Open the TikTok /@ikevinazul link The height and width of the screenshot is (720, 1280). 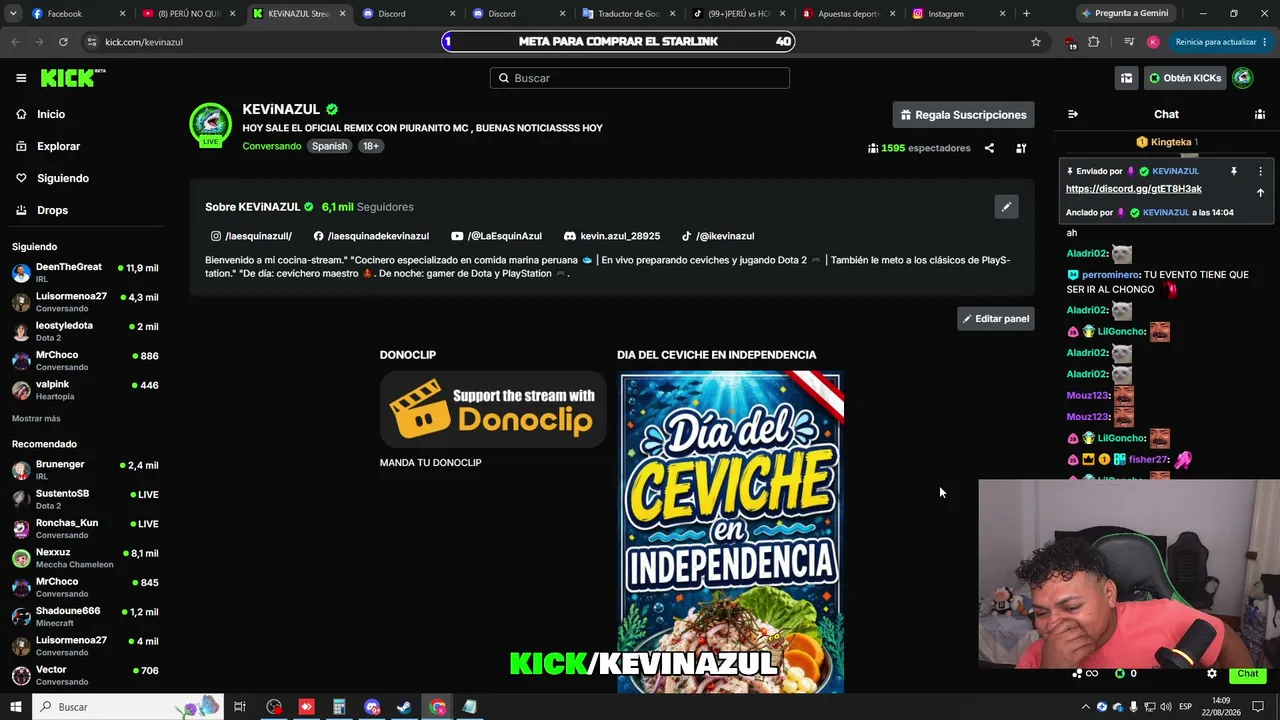coord(718,236)
